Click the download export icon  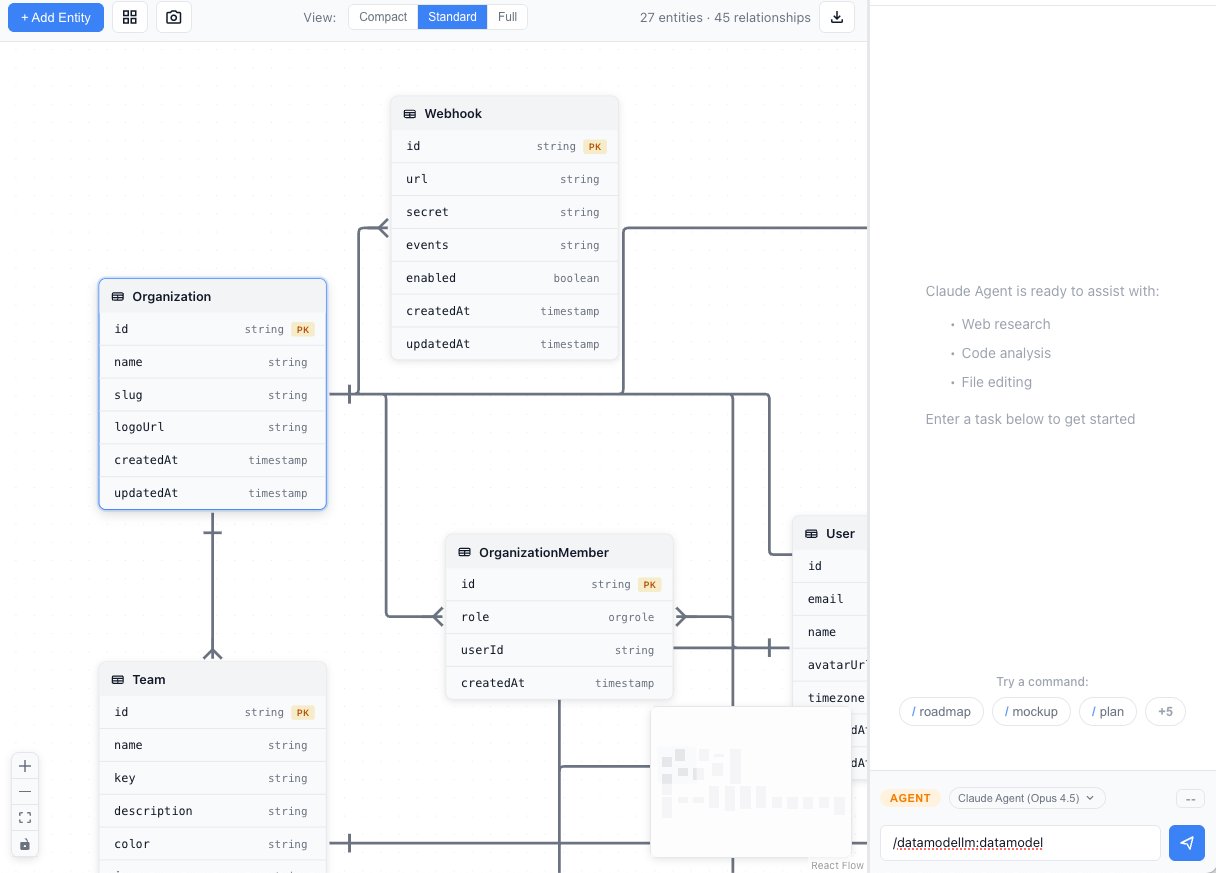837,17
